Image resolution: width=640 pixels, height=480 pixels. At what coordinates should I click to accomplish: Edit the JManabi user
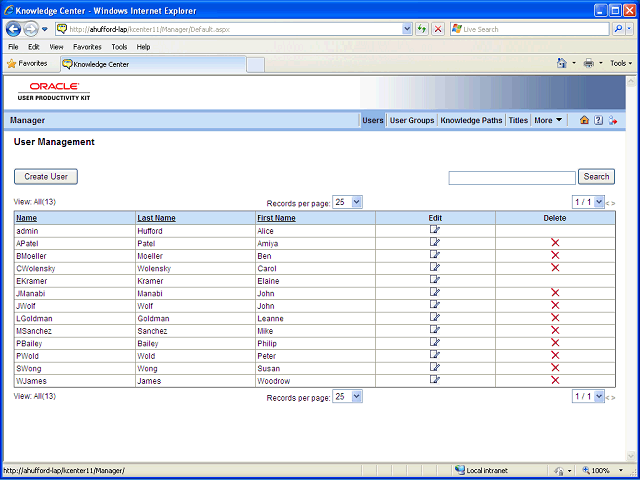pos(435,292)
